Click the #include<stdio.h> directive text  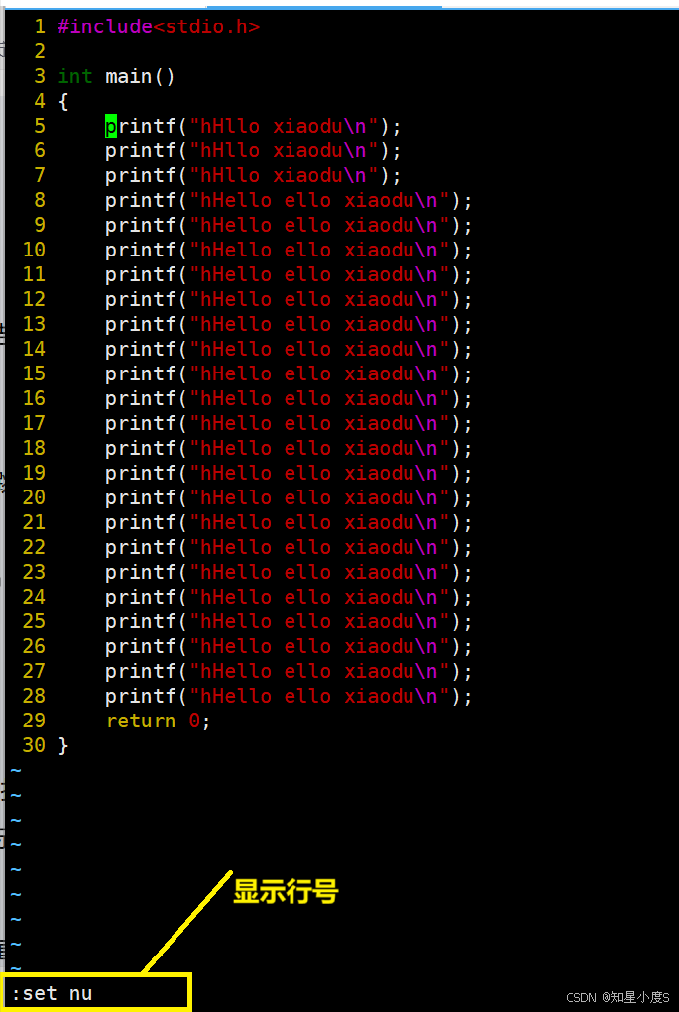pos(159,26)
